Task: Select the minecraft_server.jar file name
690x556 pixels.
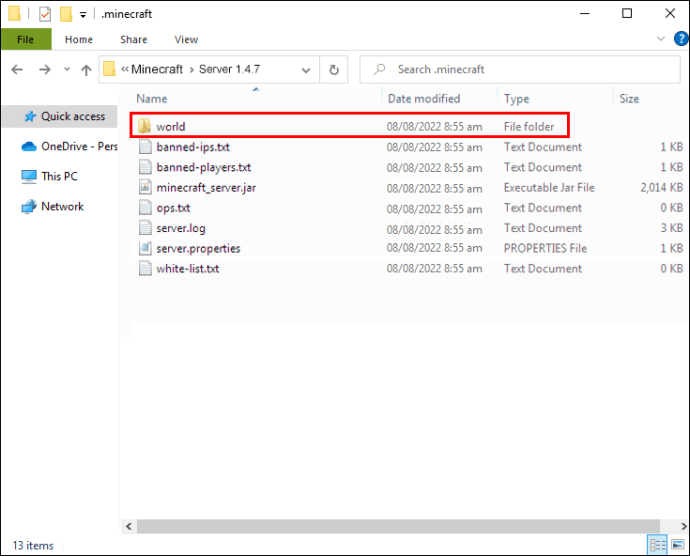Action: (206, 188)
